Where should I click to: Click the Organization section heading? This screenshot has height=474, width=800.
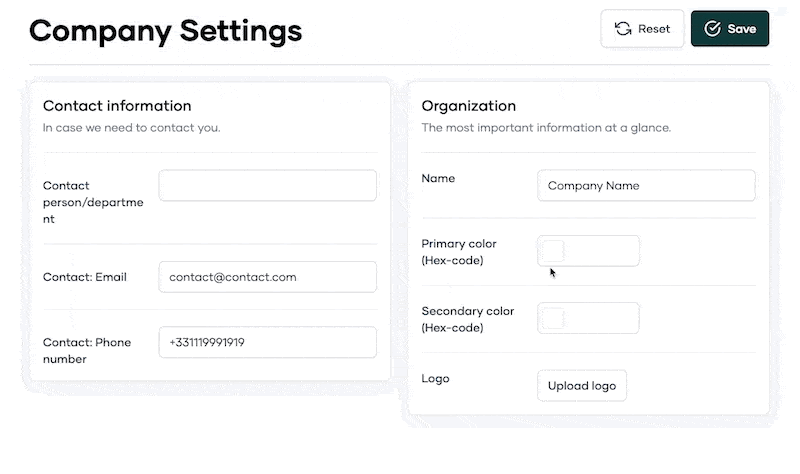click(468, 106)
